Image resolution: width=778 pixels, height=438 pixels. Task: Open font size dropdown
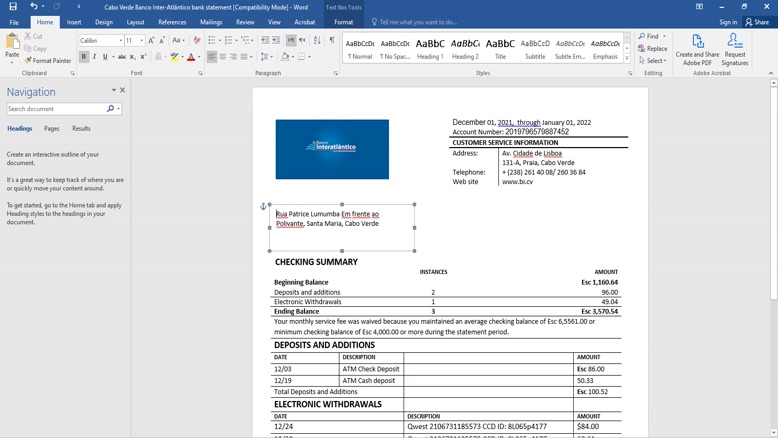tap(141, 40)
